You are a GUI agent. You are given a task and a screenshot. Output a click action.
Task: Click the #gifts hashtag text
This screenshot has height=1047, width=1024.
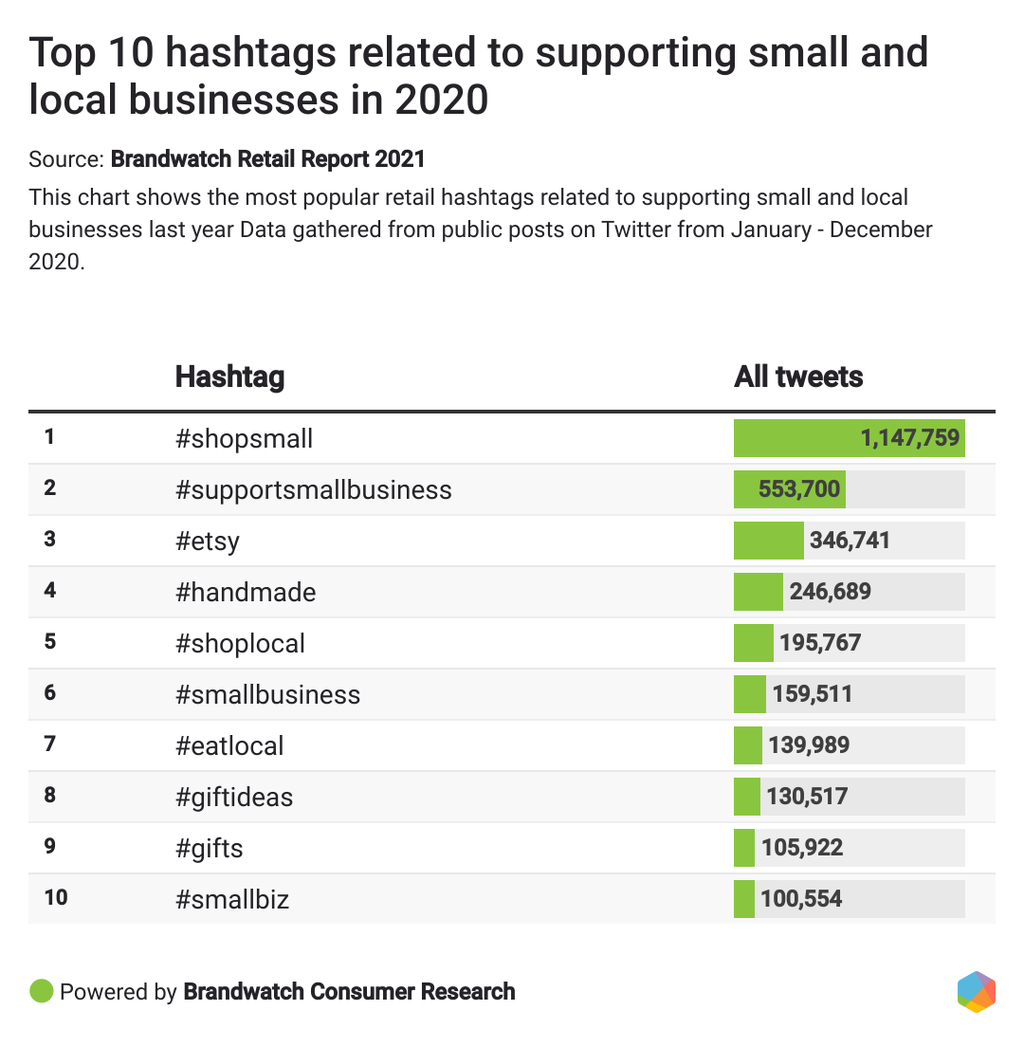click(x=209, y=848)
